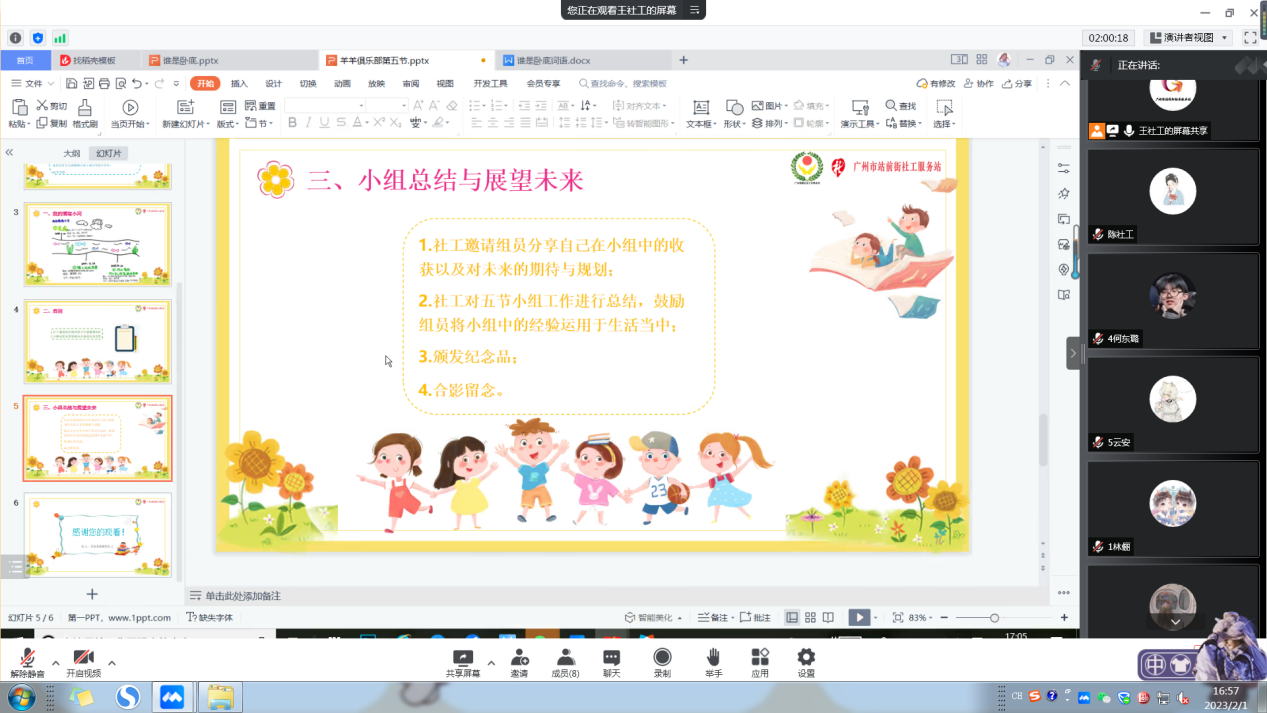1267x713 pixels.
Task: Click the Collaborate (协作) button
Action: [978, 84]
